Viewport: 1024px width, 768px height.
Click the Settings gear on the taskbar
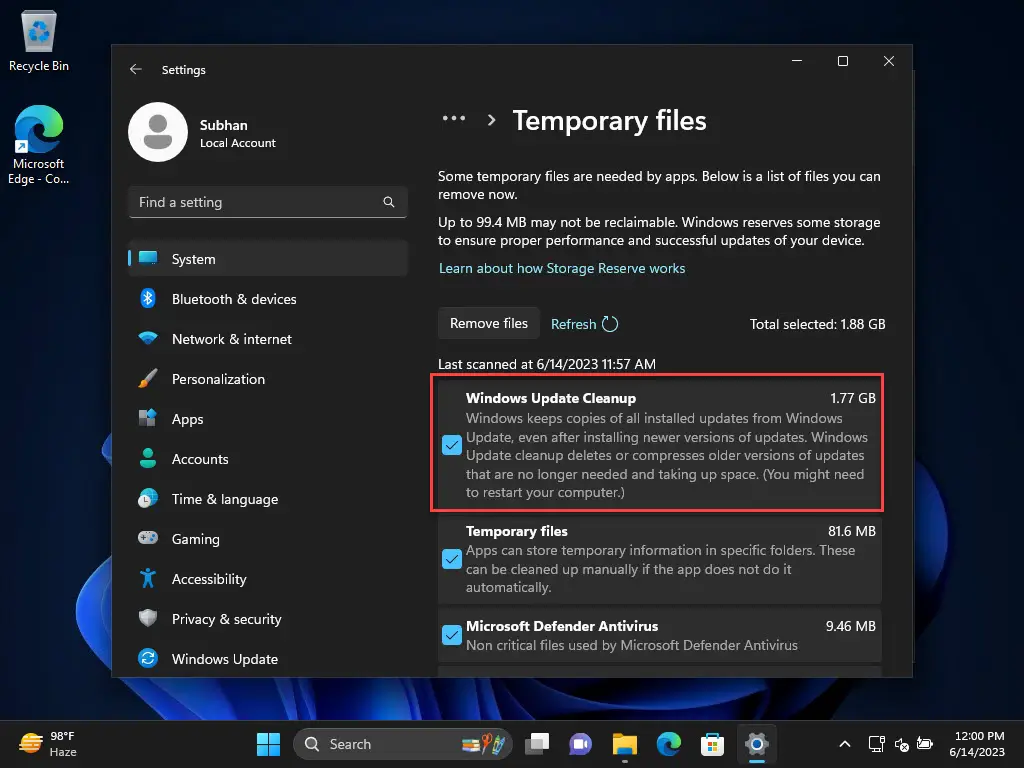tap(756, 744)
